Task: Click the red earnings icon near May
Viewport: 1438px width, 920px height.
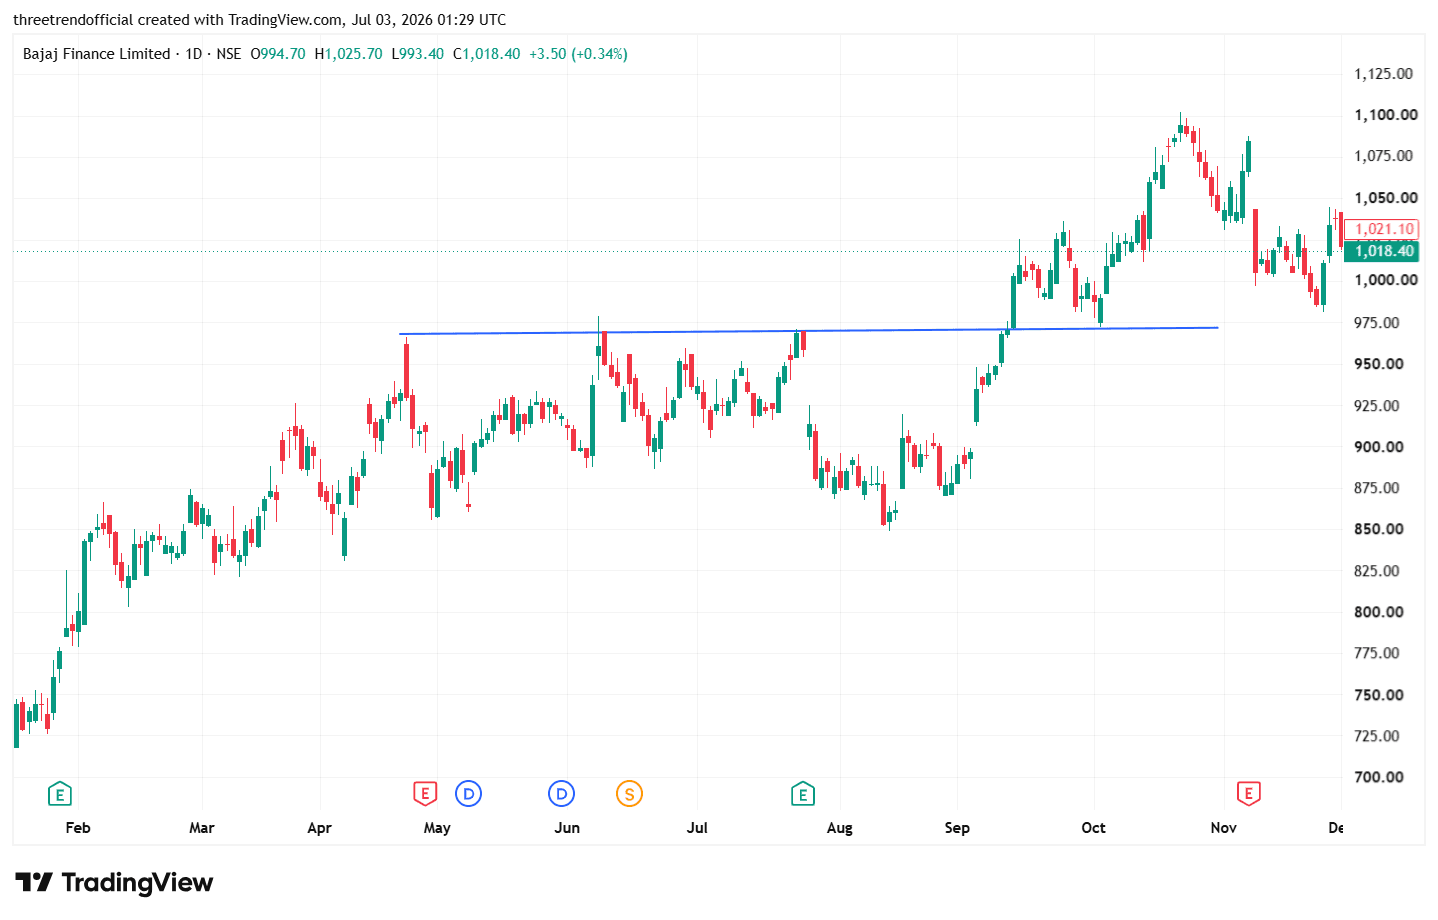Action: point(425,794)
